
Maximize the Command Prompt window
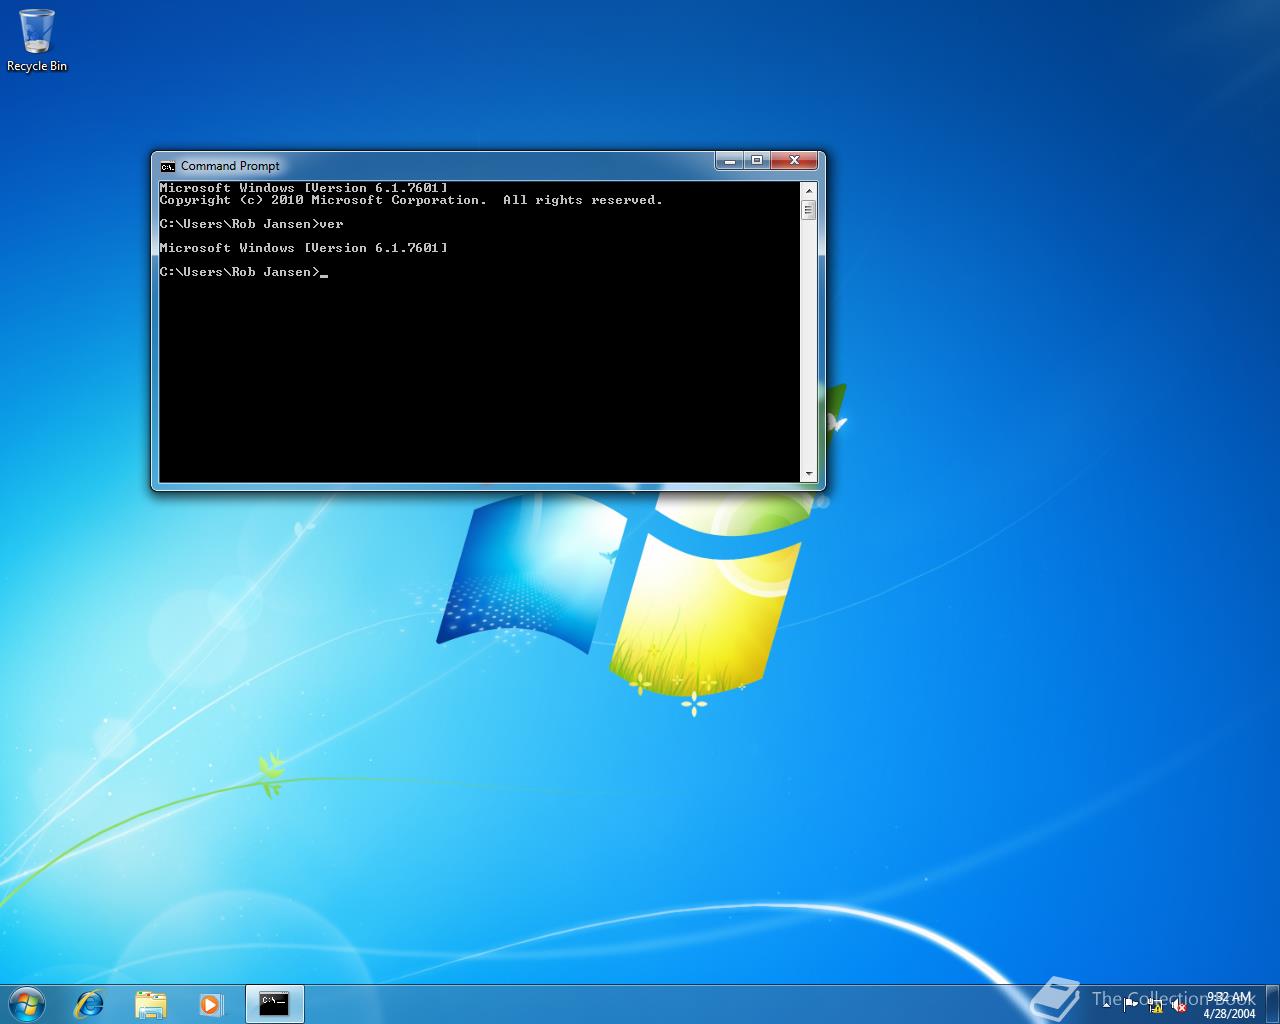point(757,160)
